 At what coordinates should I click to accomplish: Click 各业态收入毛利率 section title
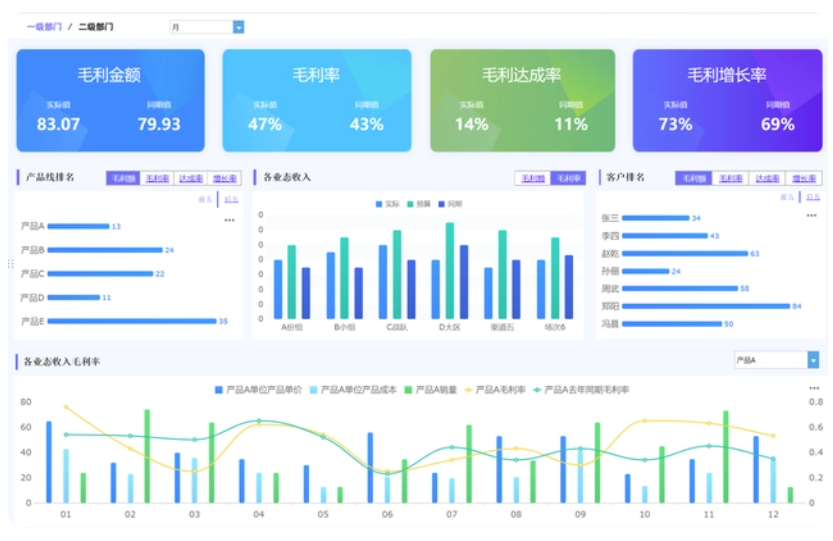[62, 361]
